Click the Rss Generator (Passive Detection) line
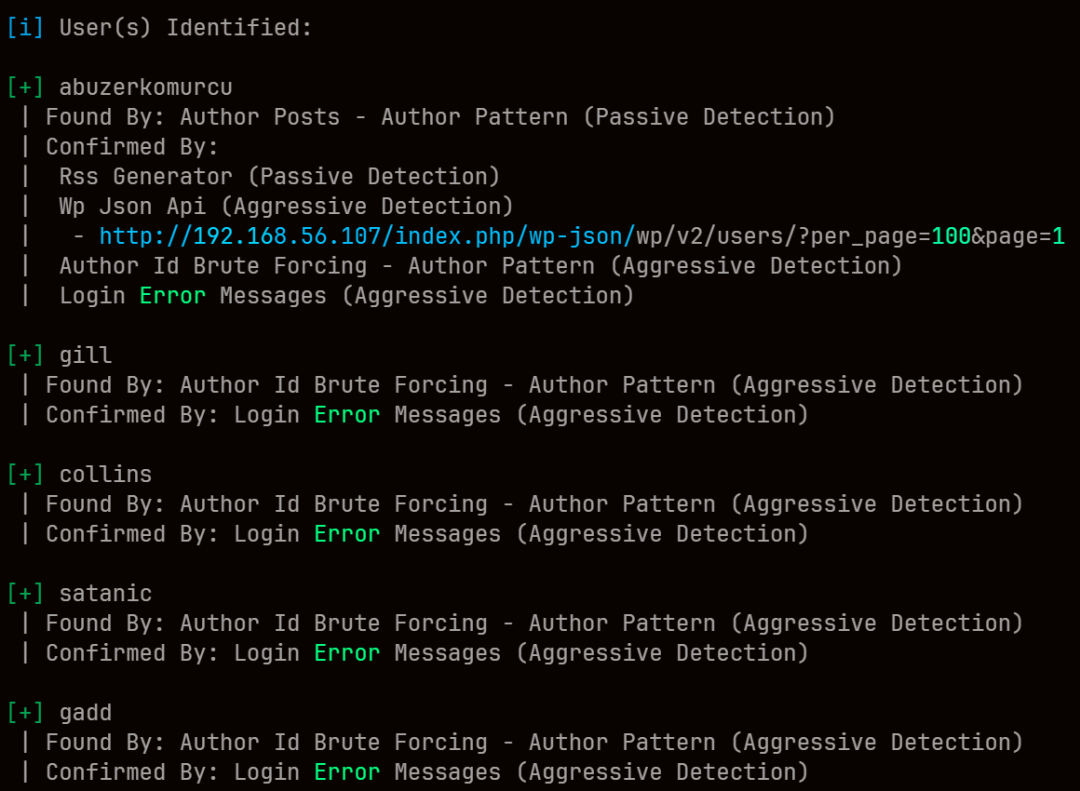The height and width of the screenshot is (791, 1080). tap(279, 176)
